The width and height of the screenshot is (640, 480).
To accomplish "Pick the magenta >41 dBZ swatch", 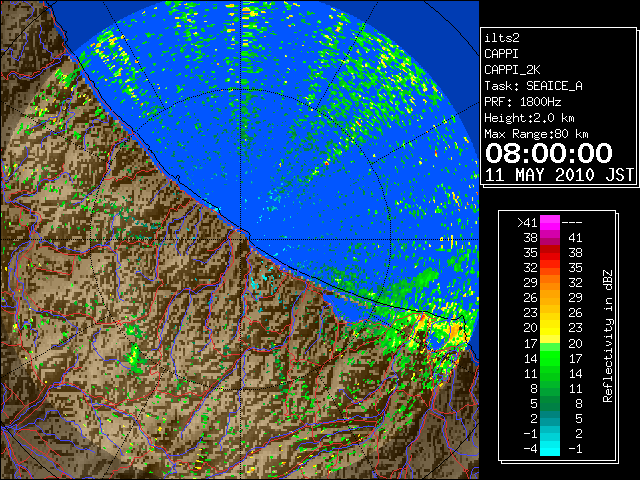I will [550, 222].
